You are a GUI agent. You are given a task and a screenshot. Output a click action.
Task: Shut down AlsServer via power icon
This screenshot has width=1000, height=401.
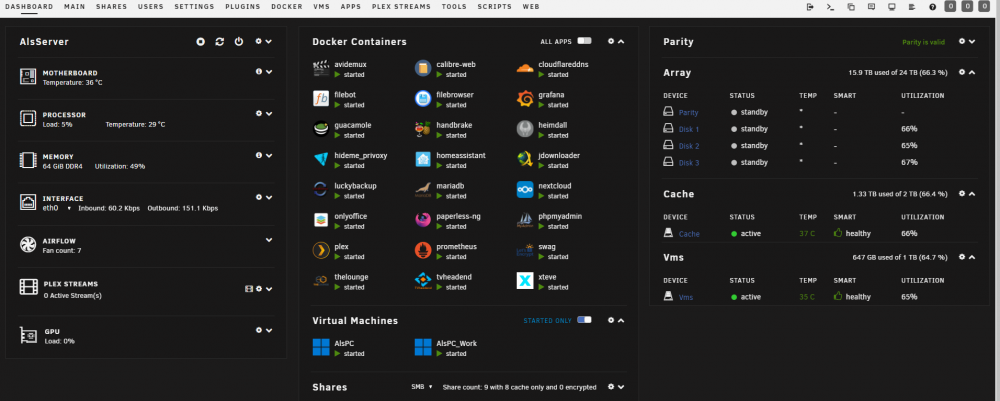pos(239,41)
